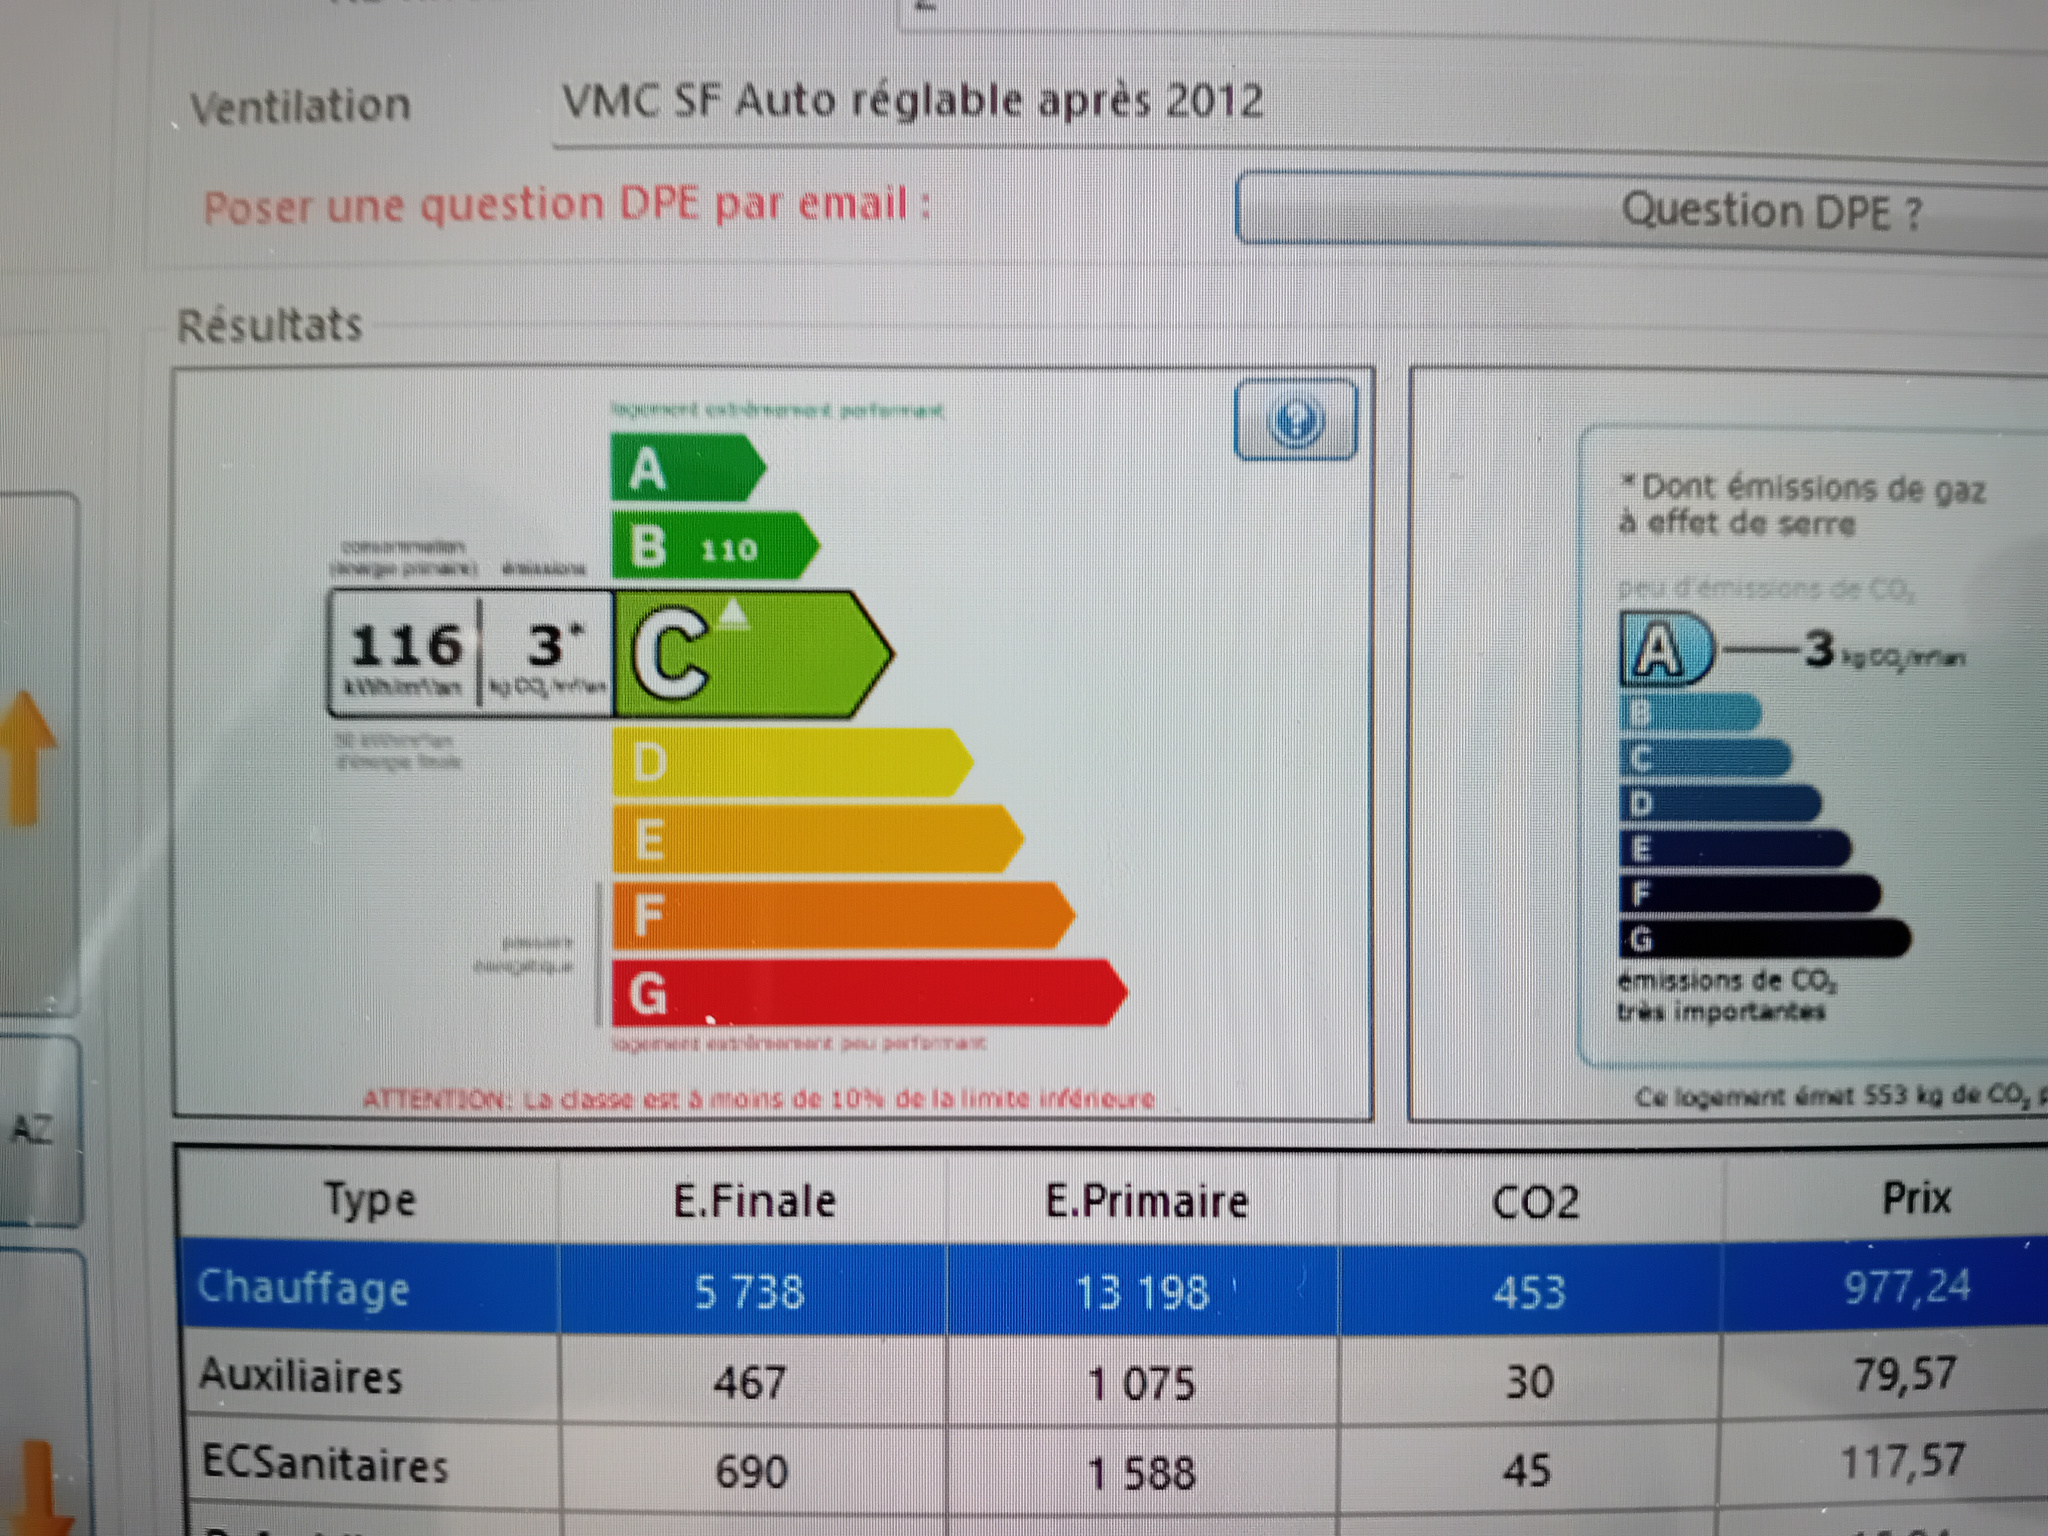Click the 977,24 price value
This screenshot has width=2048, height=1536.
1907,1287
